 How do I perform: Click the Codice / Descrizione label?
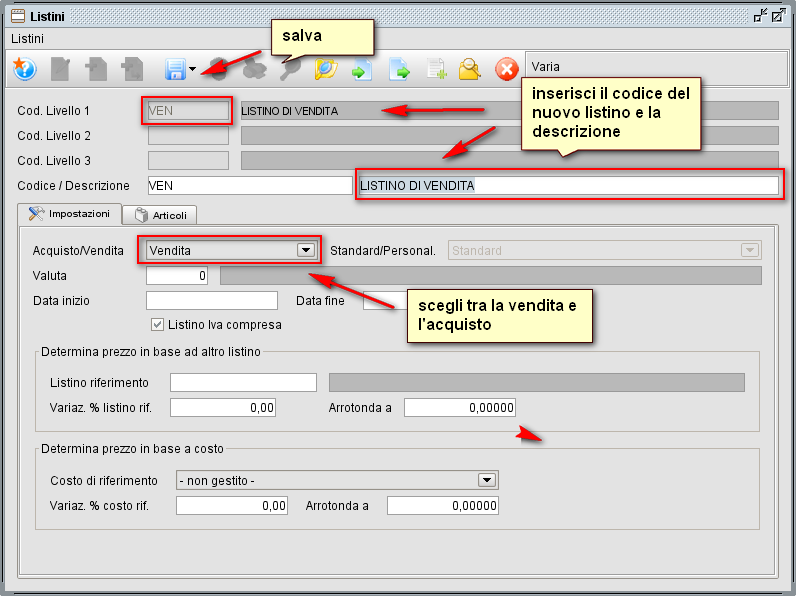73,186
